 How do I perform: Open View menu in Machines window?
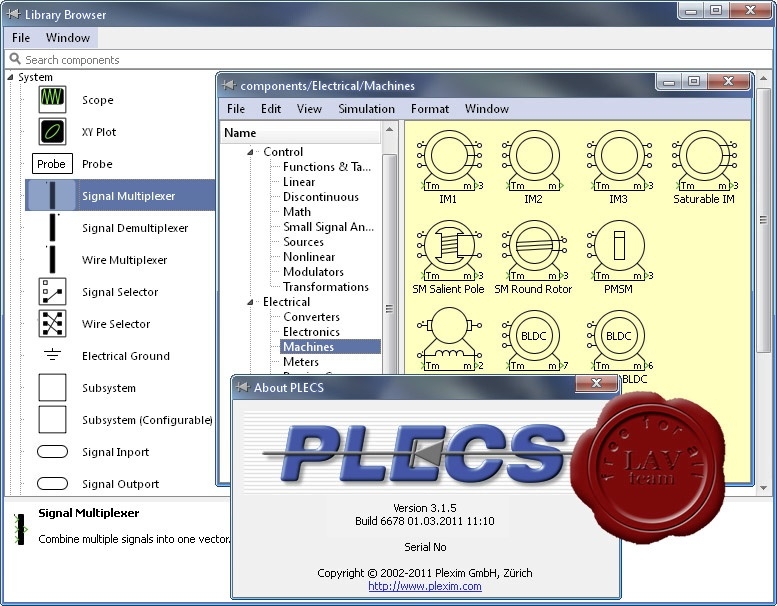pos(309,109)
